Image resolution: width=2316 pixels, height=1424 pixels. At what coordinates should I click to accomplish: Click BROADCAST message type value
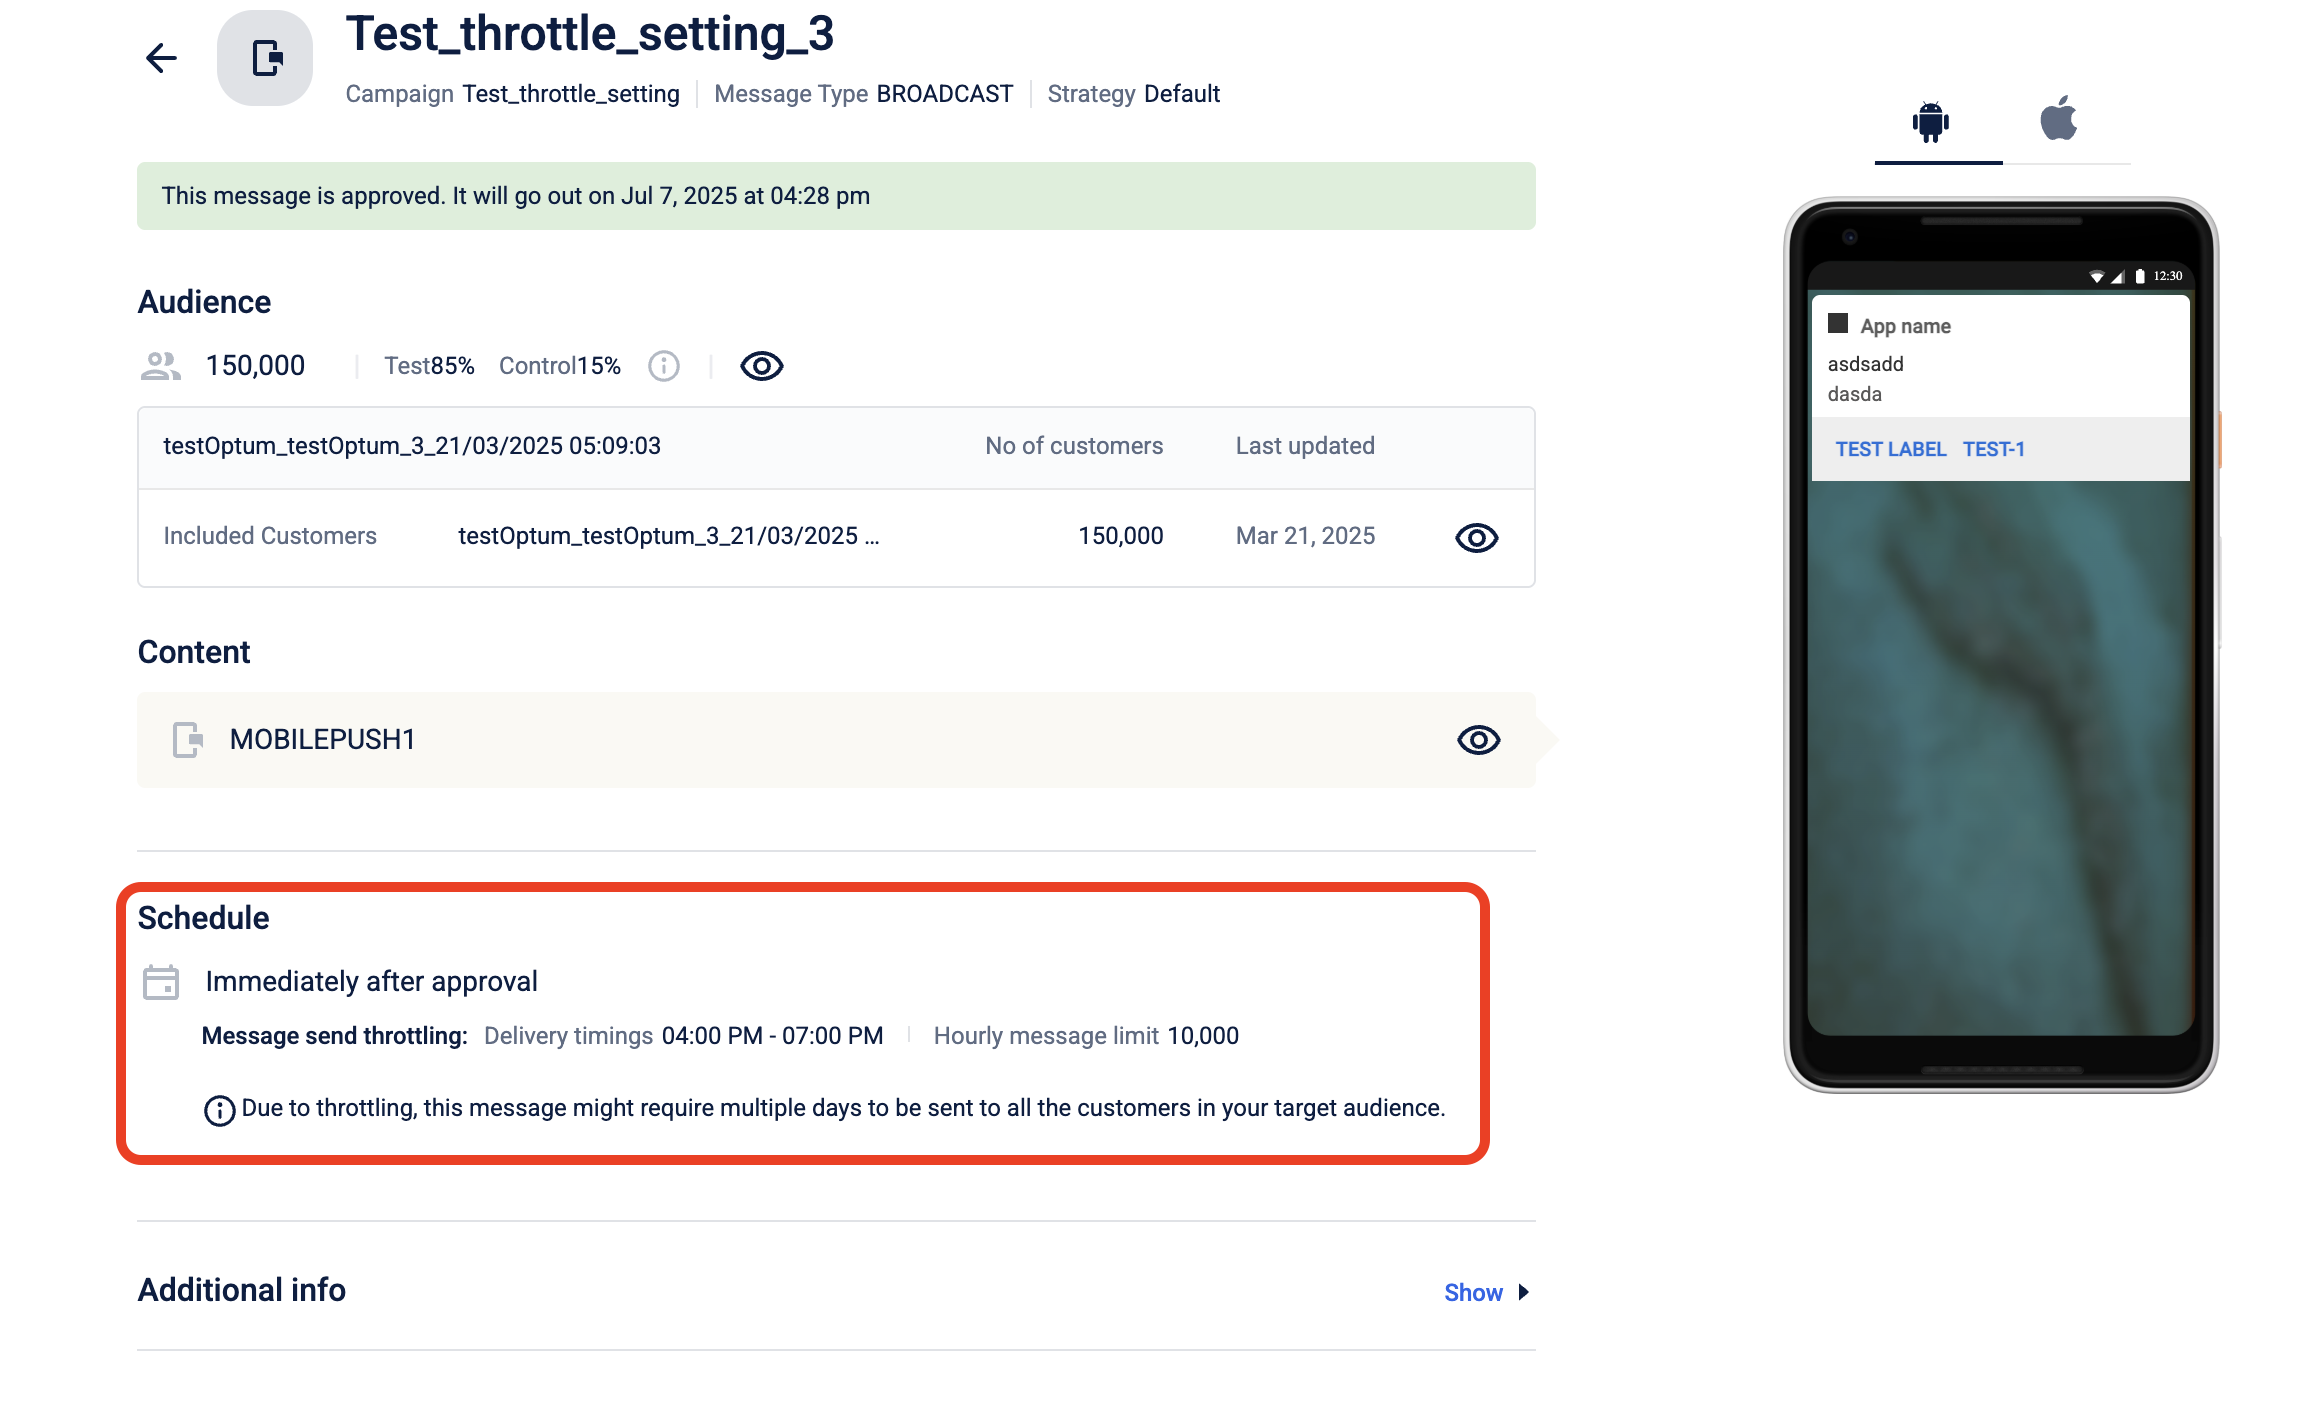tap(945, 94)
